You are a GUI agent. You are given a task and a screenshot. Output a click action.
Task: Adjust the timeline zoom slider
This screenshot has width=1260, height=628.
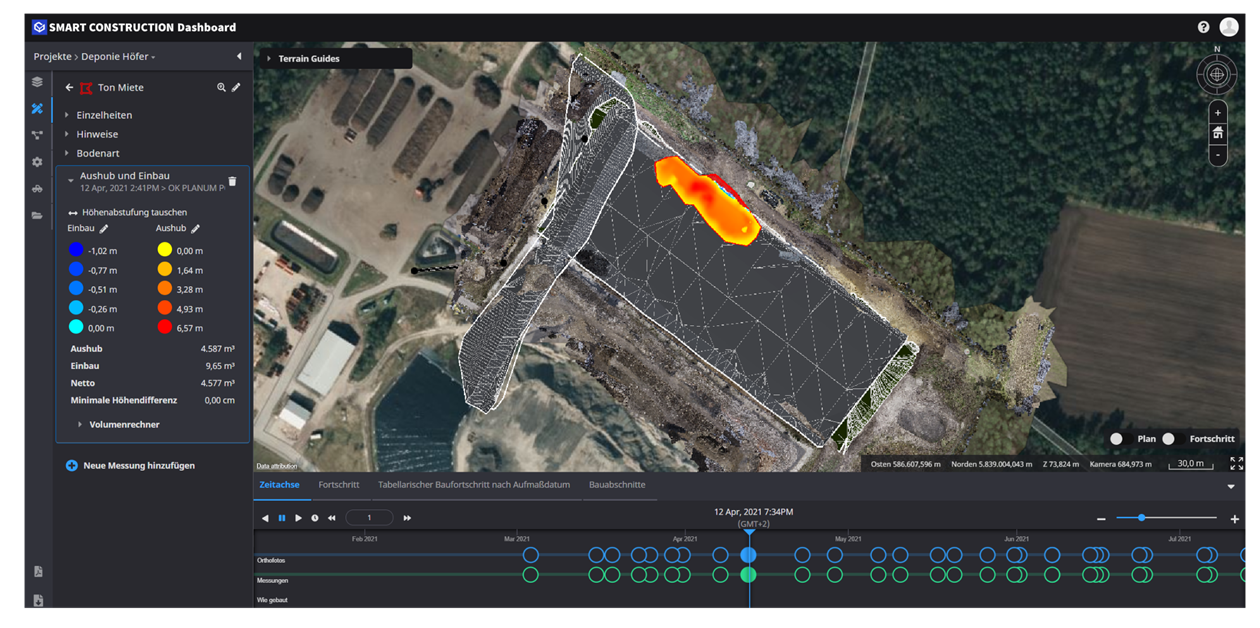1140,518
